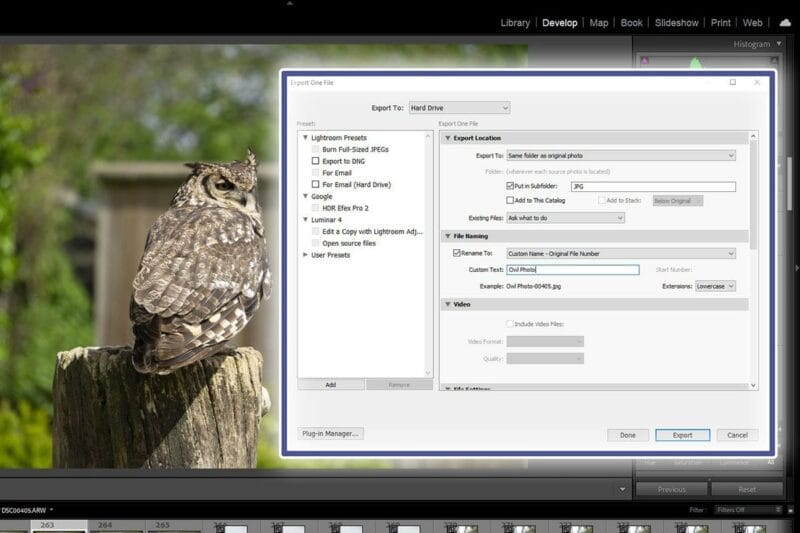Click the settings panel scroll down arrow

[753, 386]
